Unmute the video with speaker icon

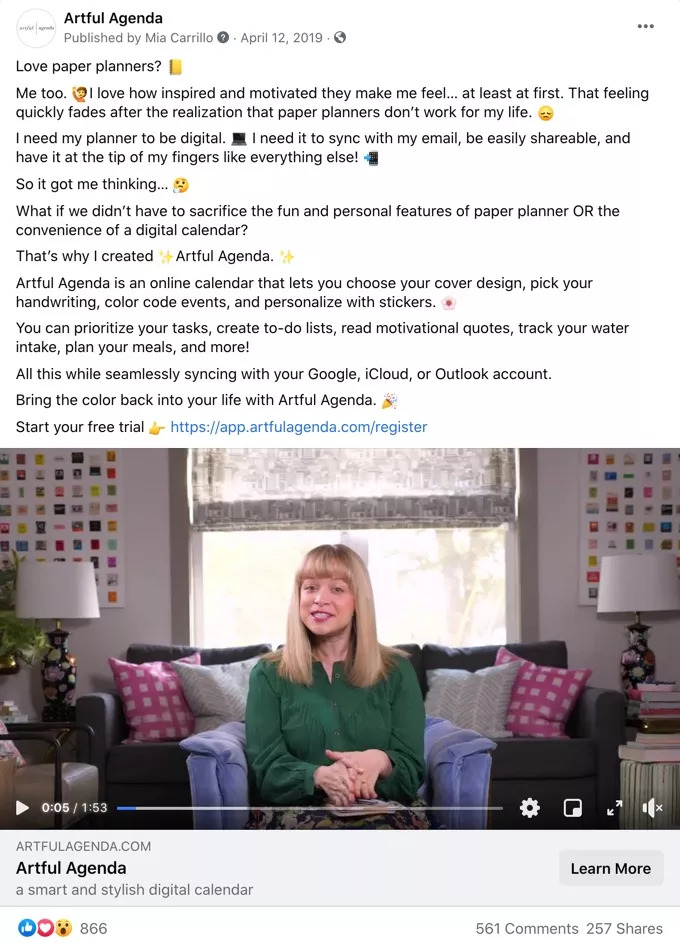652,808
